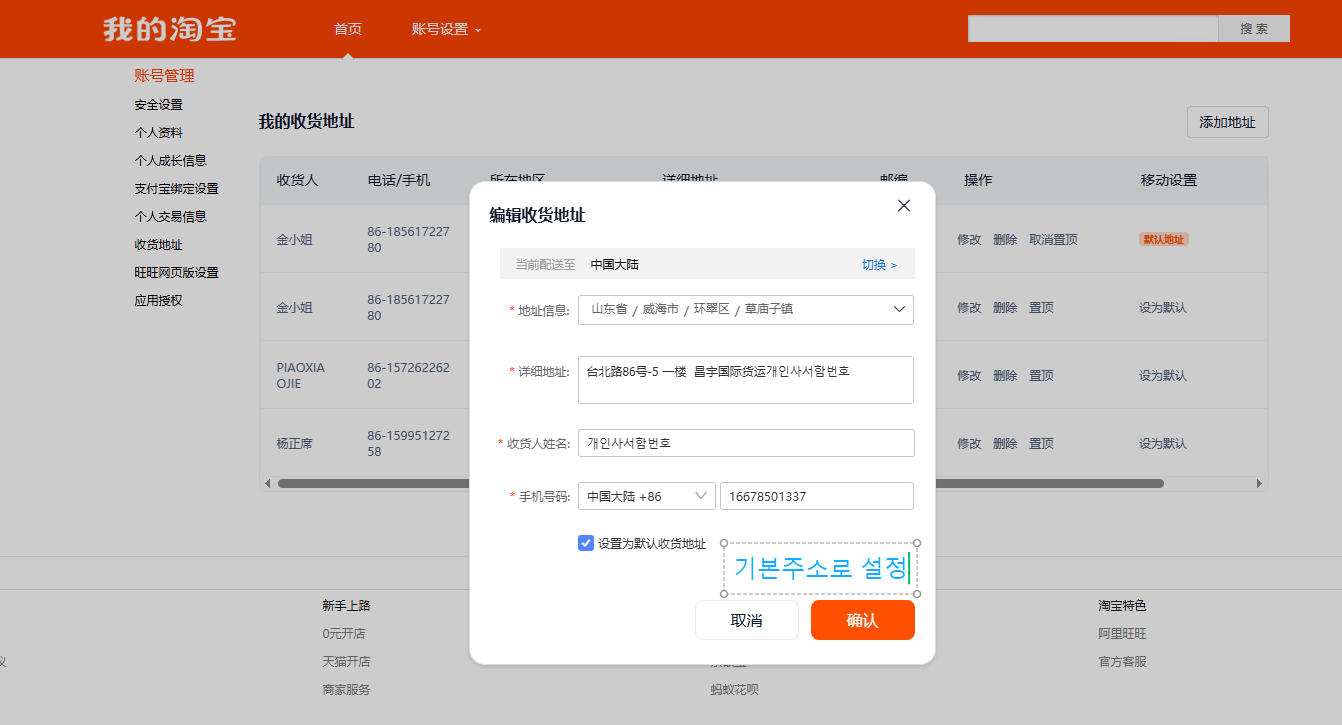The image size is (1342, 725).
Task: Open the 账号设置 dropdown menu
Action: pyautogui.click(x=446, y=29)
